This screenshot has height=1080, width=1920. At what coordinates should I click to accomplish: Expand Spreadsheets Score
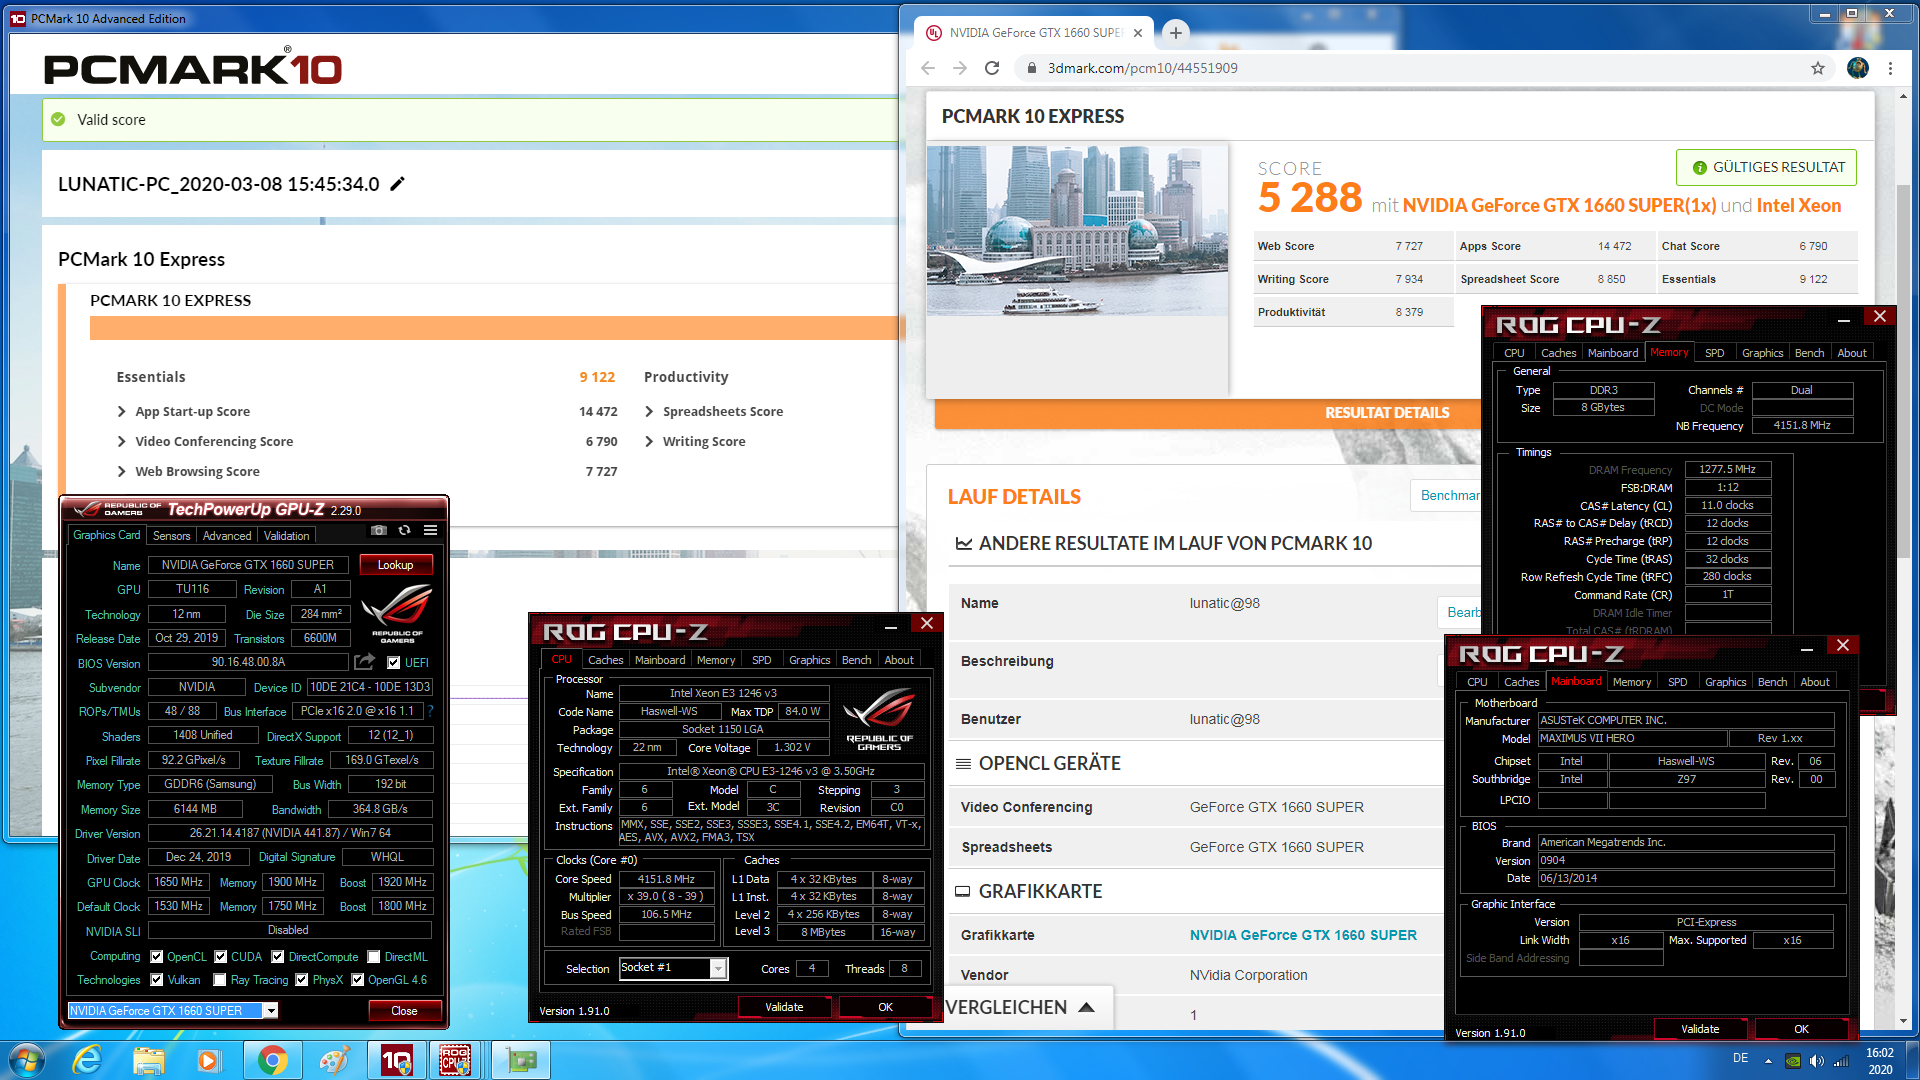click(x=649, y=411)
